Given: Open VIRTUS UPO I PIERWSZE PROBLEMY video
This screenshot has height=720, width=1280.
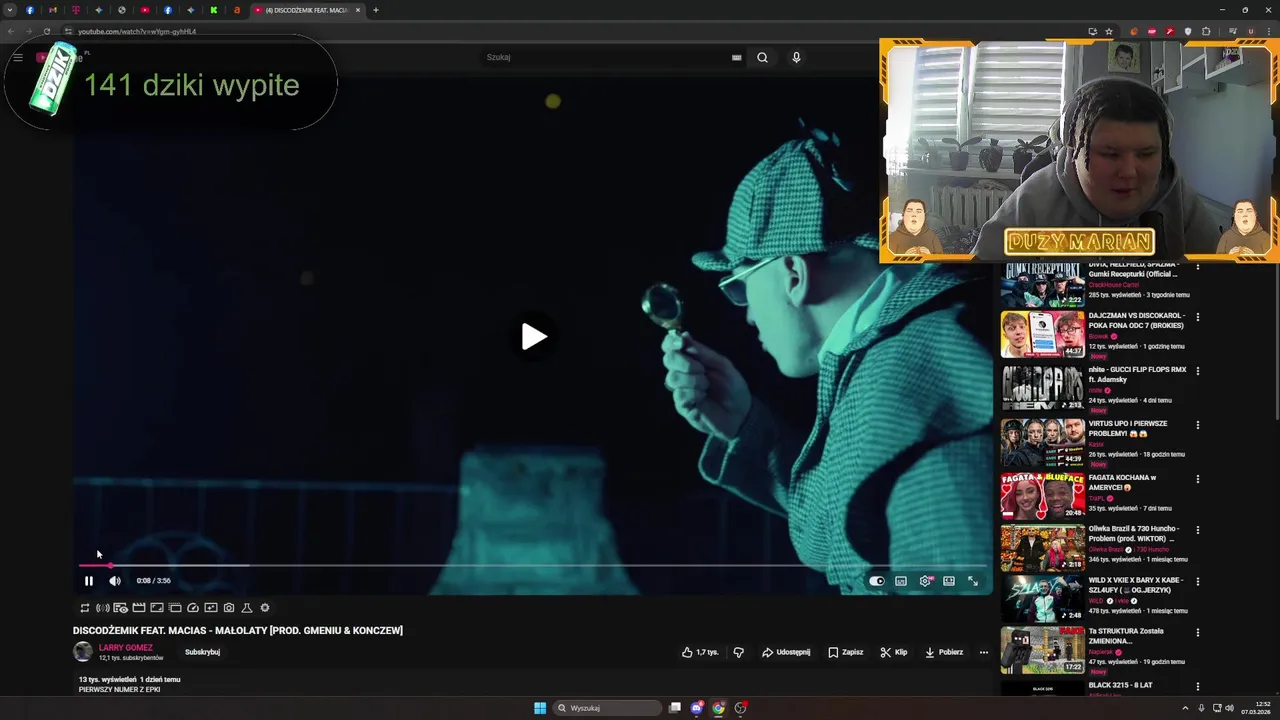Looking at the screenshot, I should [1129, 428].
